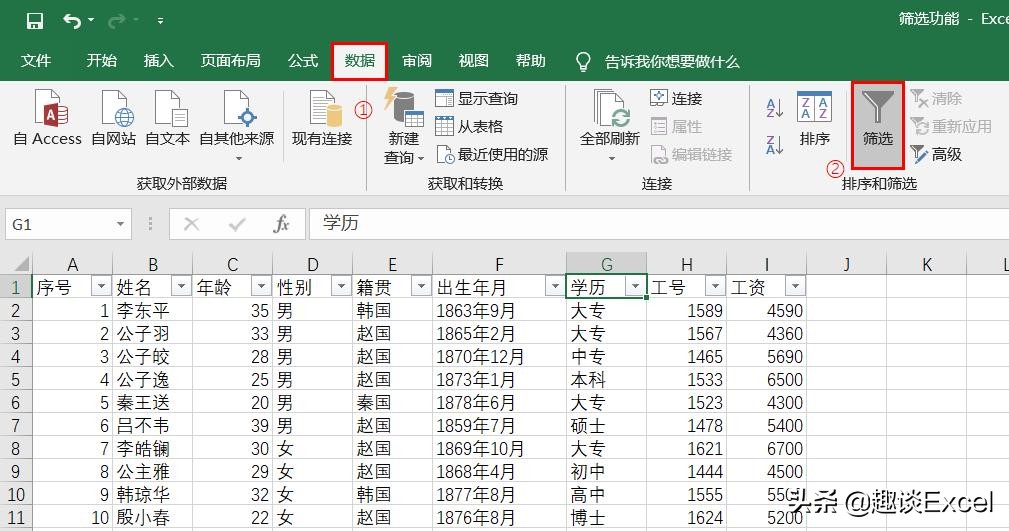The image size is (1009, 531).
Task: Select column A header
Action: click(x=72, y=264)
